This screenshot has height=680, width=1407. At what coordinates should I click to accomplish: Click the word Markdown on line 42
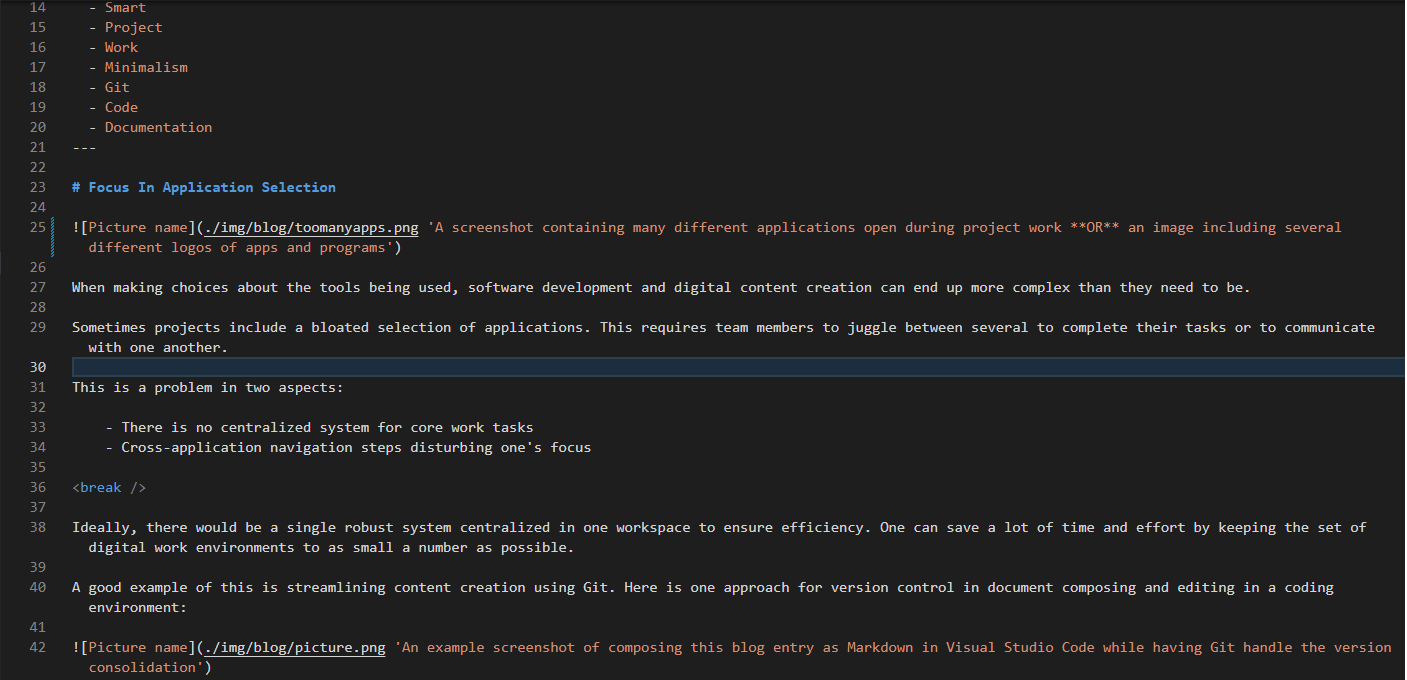[880, 647]
